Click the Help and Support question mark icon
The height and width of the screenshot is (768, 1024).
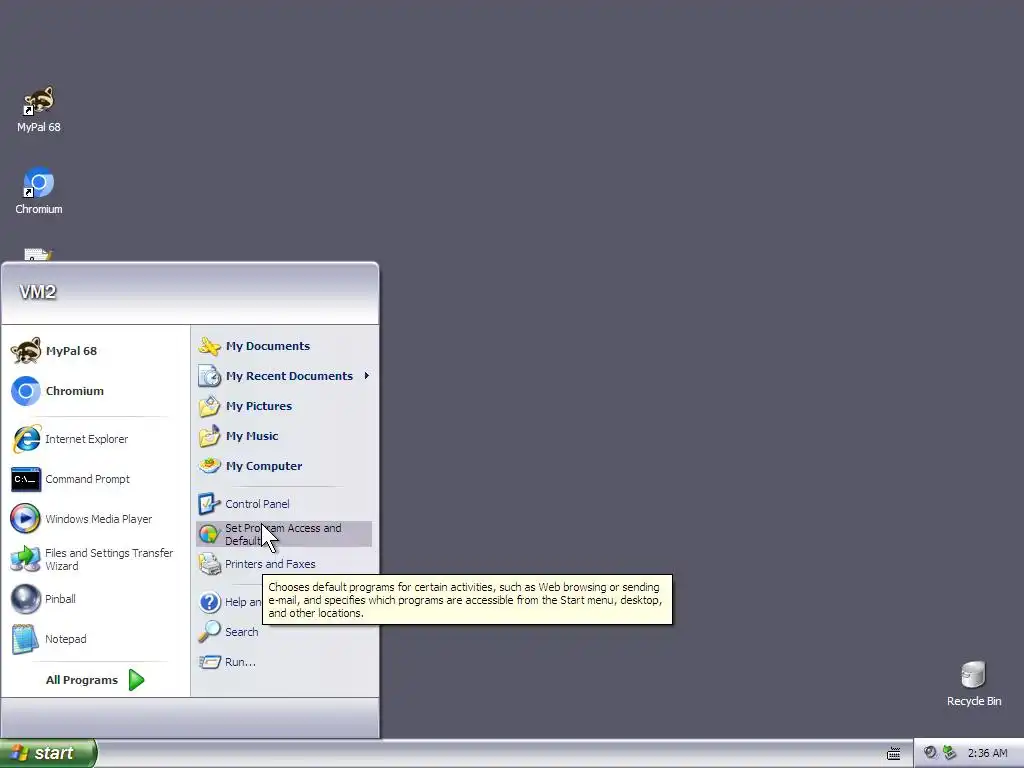click(210, 601)
